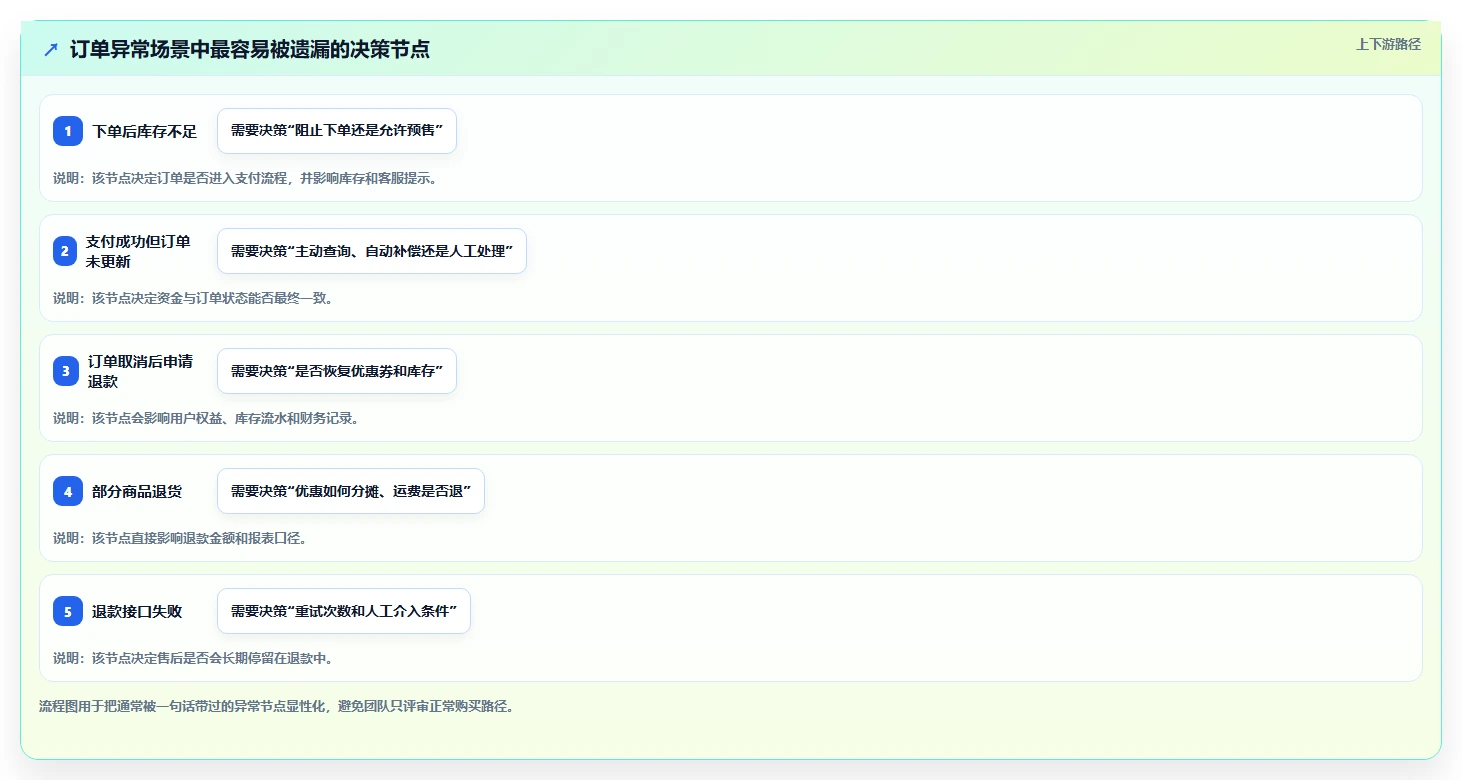Click the arrow icon beside the title
This screenshot has width=1462, height=780.
51,49
